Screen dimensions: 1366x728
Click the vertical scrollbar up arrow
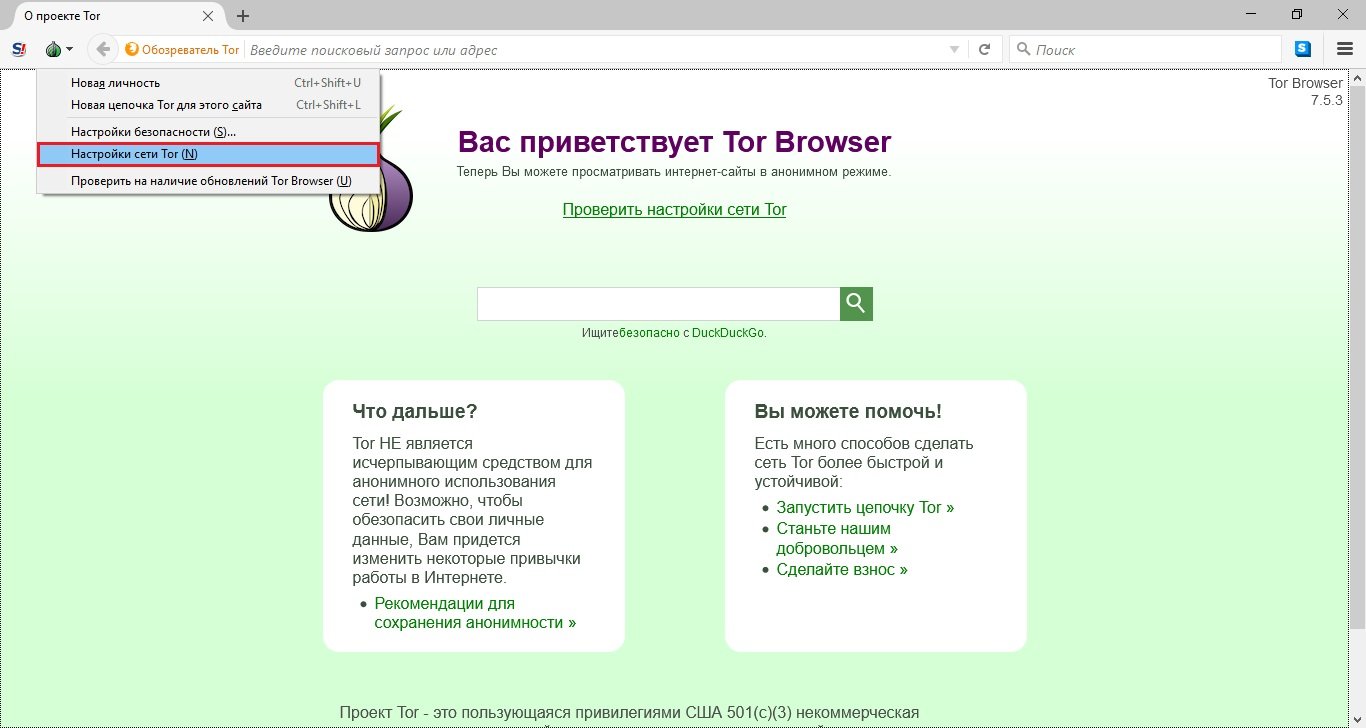tap(1358, 77)
